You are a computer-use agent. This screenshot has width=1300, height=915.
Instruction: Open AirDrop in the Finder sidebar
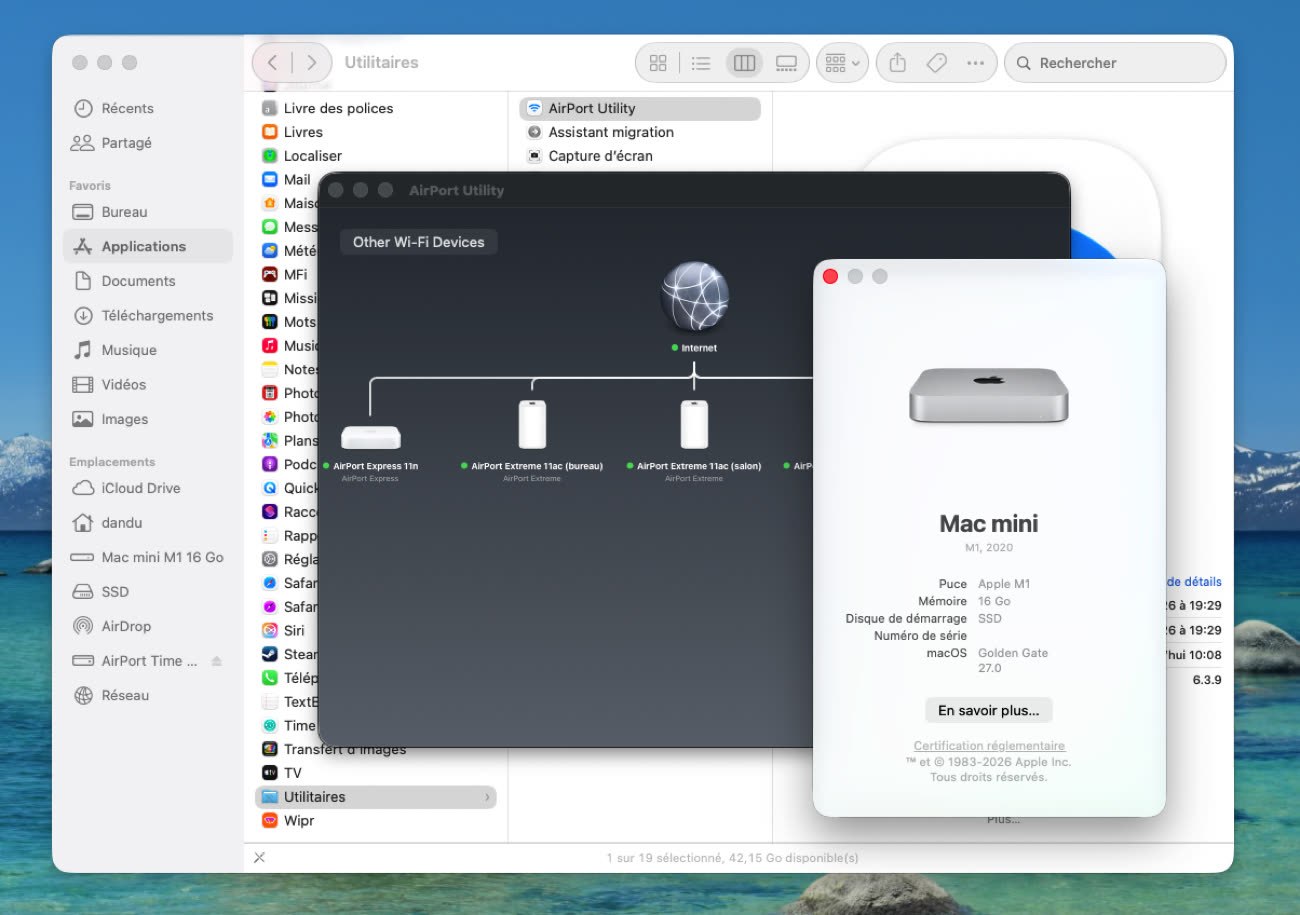(x=148, y=626)
